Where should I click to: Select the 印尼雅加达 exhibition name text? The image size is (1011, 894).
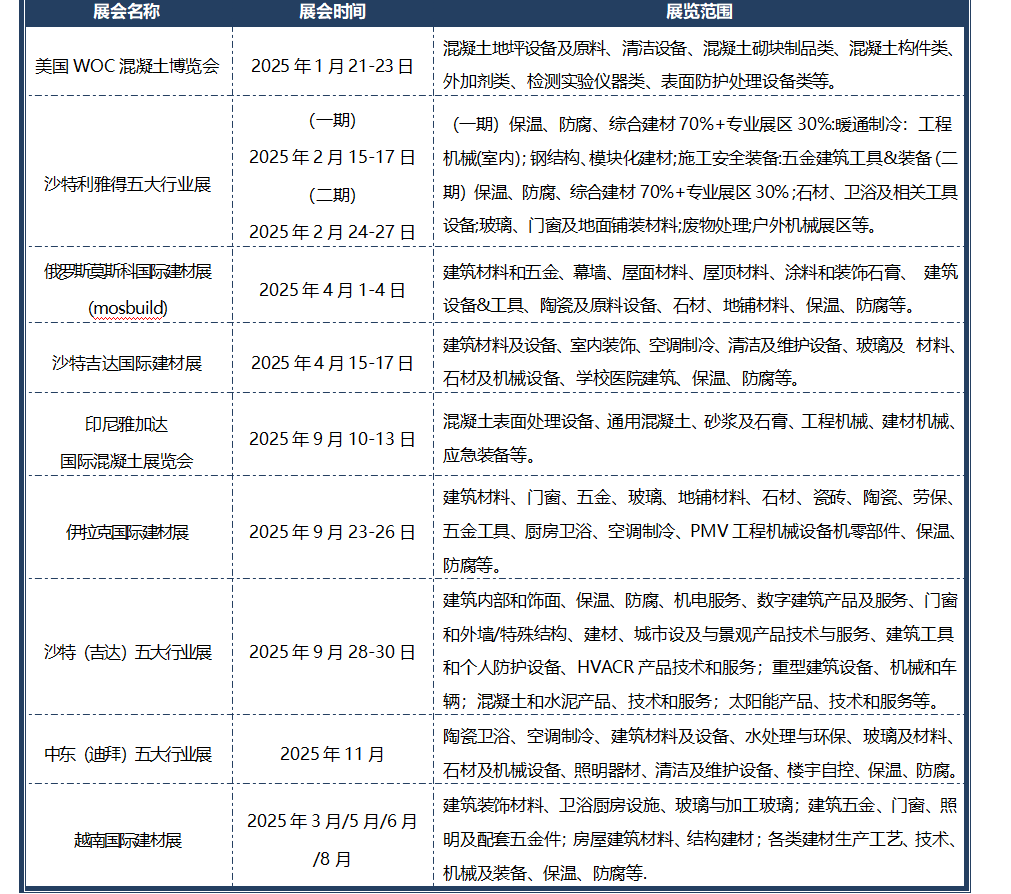tap(127, 424)
